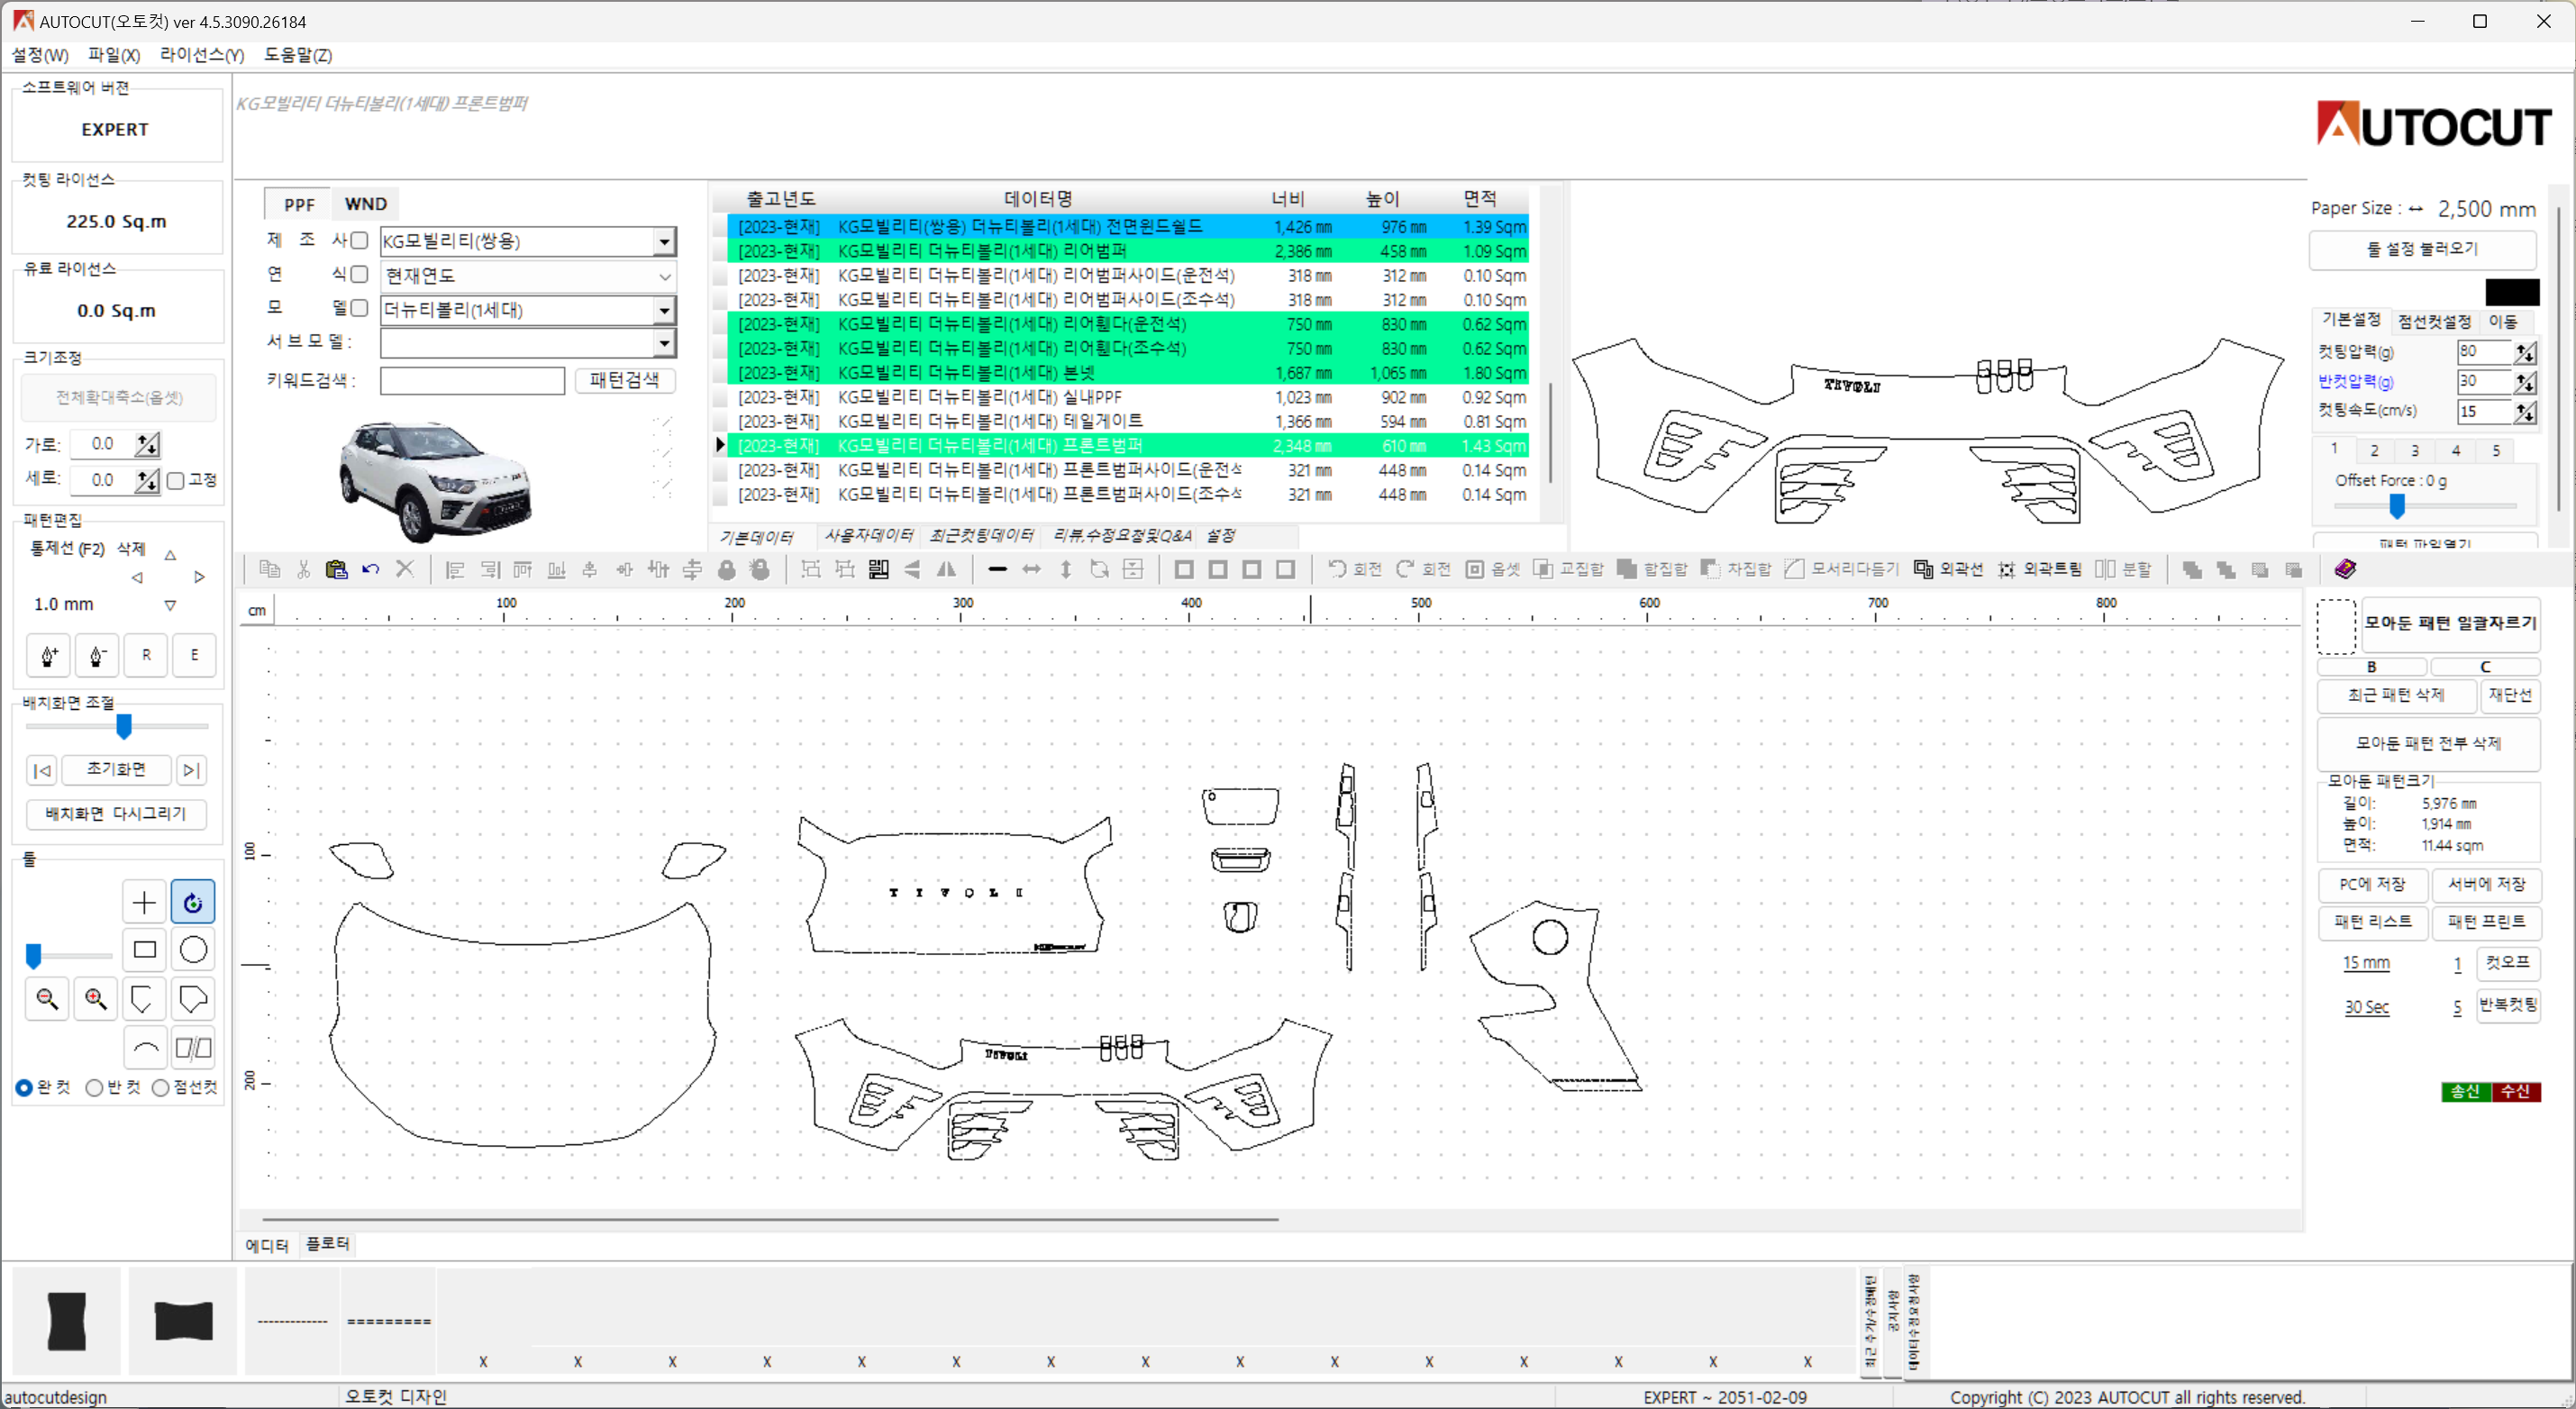The height and width of the screenshot is (1409, 2576).
Task: Toggle the 제조사 checkbox
Action: (x=360, y=240)
